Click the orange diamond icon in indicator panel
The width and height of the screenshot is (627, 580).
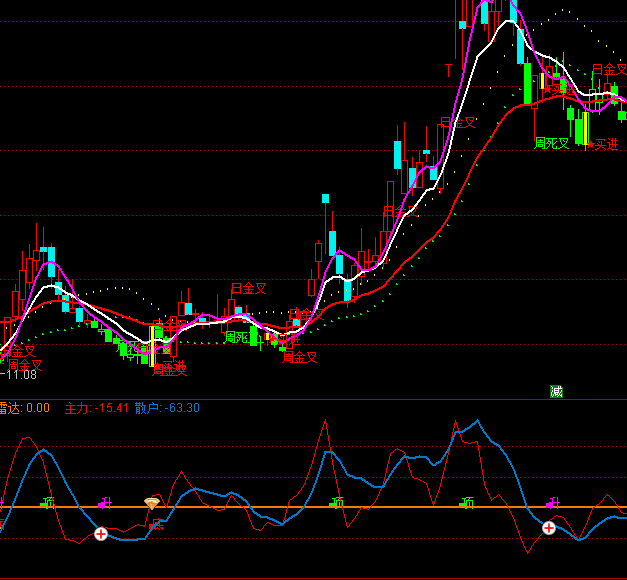click(x=152, y=503)
